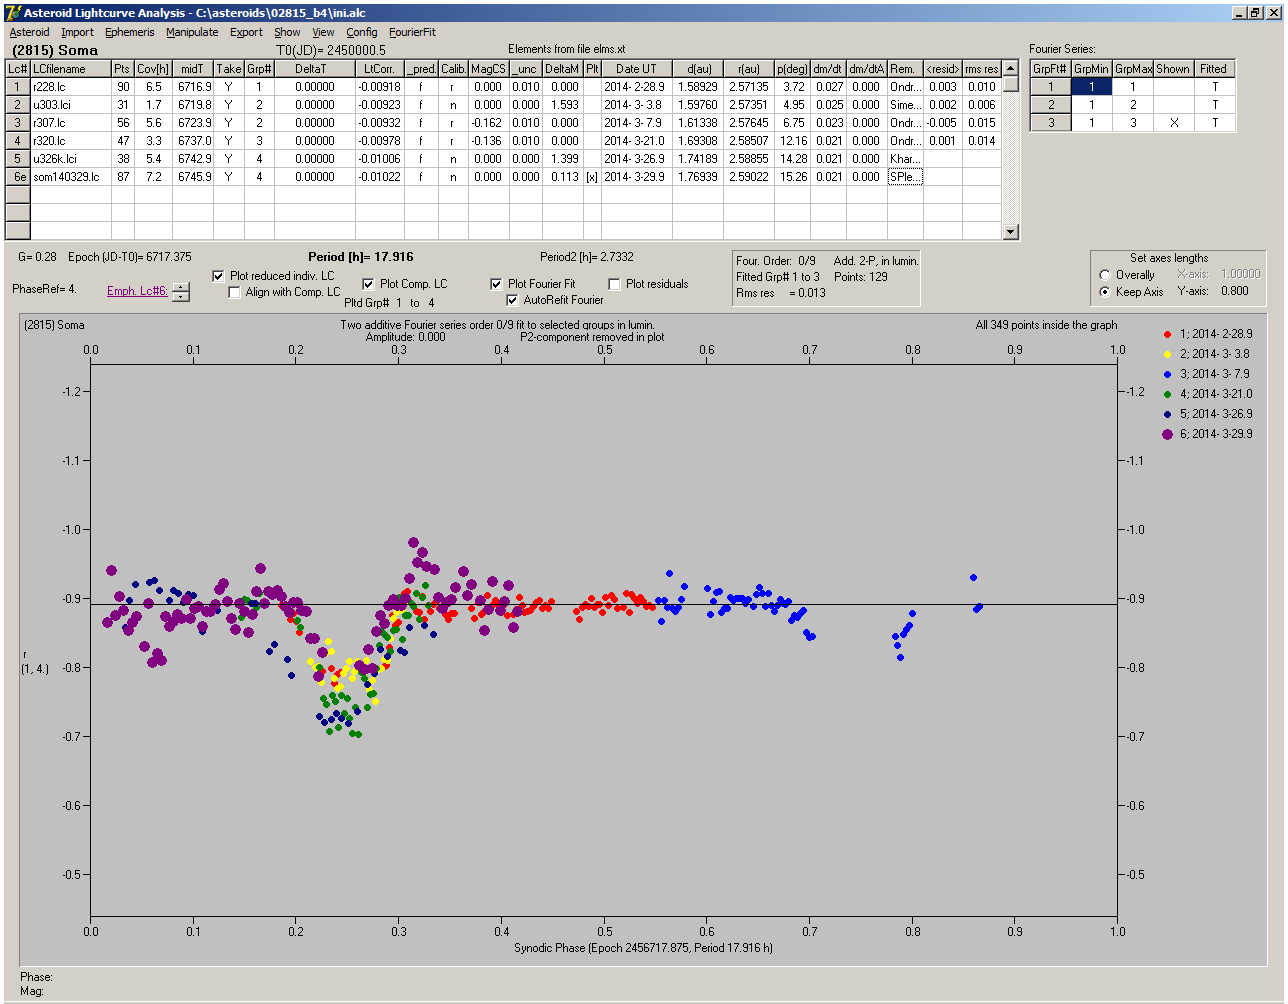Click the Period [h]= 17.916 label
This screenshot has height=1004, width=1288.
[361, 257]
